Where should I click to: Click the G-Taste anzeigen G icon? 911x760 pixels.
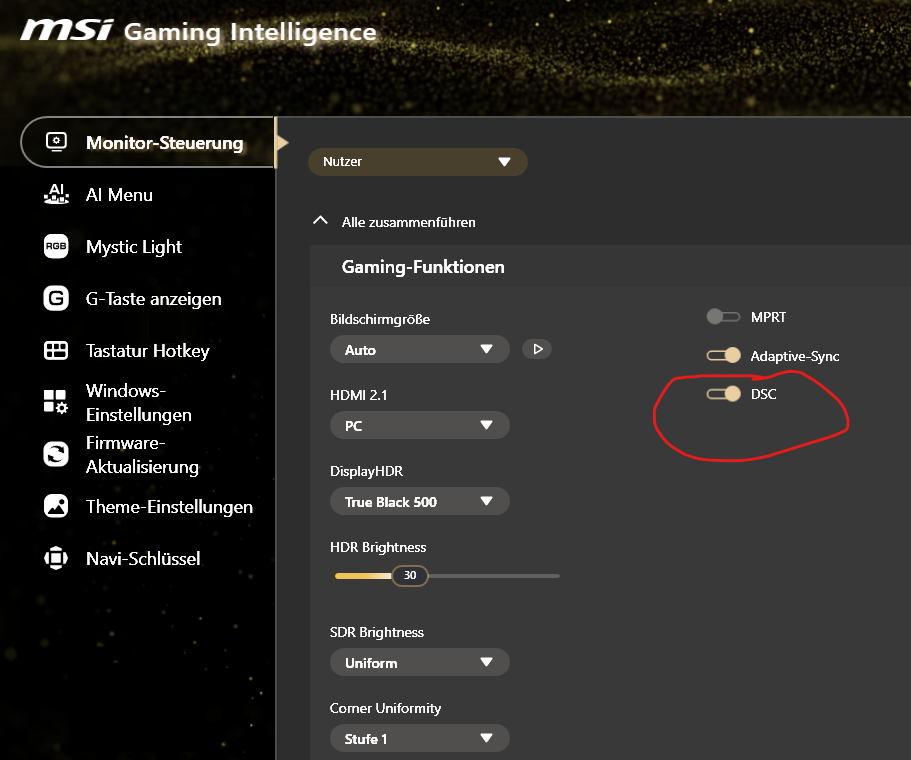point(56,299)
